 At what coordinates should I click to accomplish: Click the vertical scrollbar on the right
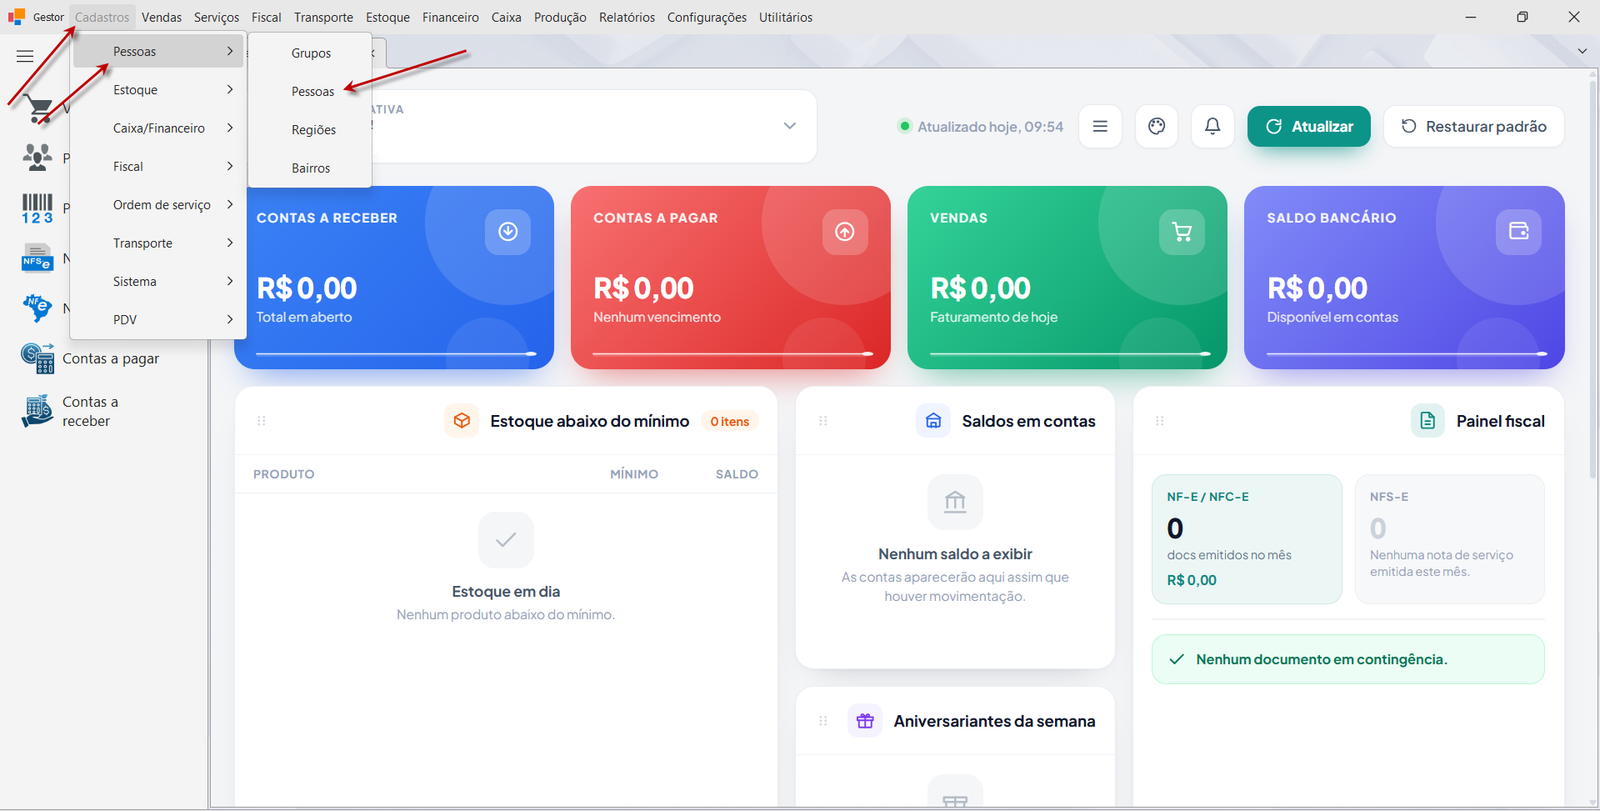pos(1593,280)
